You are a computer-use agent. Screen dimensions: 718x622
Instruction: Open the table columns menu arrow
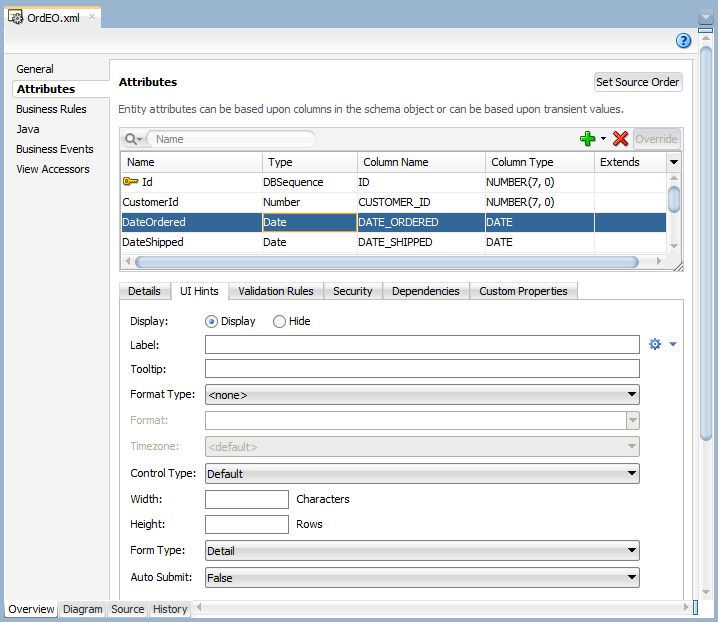pyautogui.click(x=674, y=162)
